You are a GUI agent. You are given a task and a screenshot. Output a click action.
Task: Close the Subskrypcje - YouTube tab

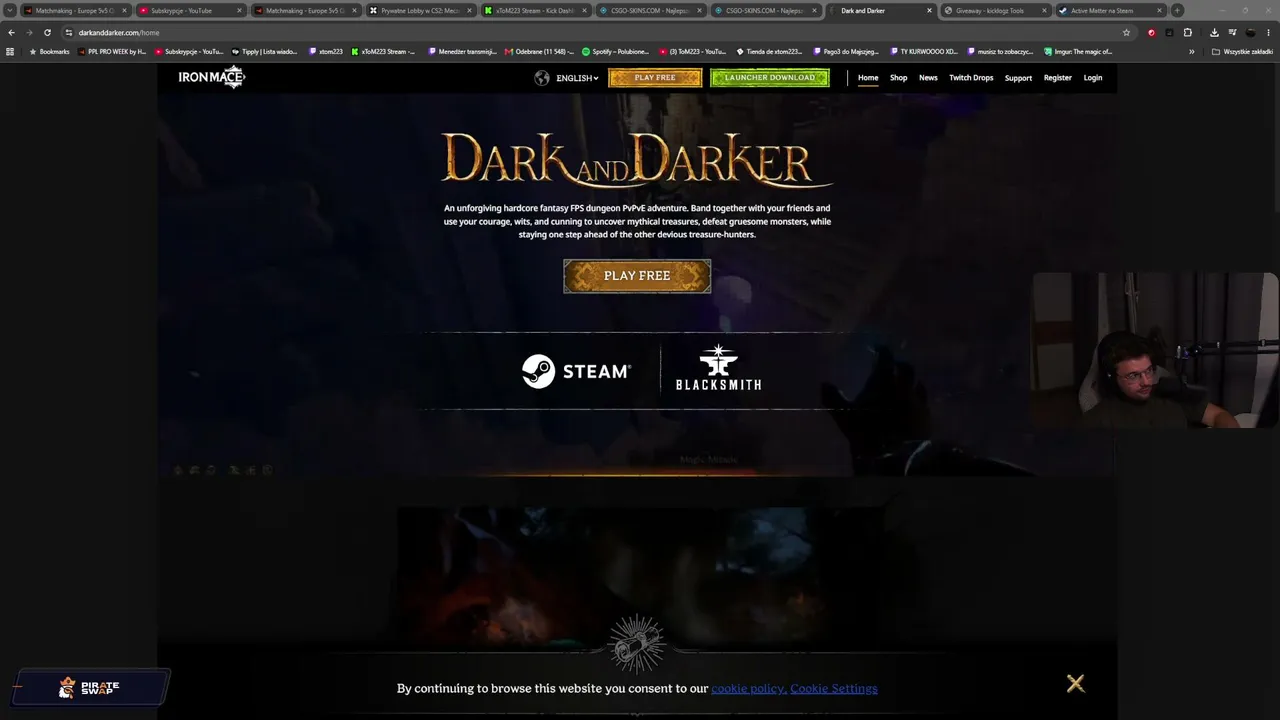pyautogui.click(x=239, y=11)
